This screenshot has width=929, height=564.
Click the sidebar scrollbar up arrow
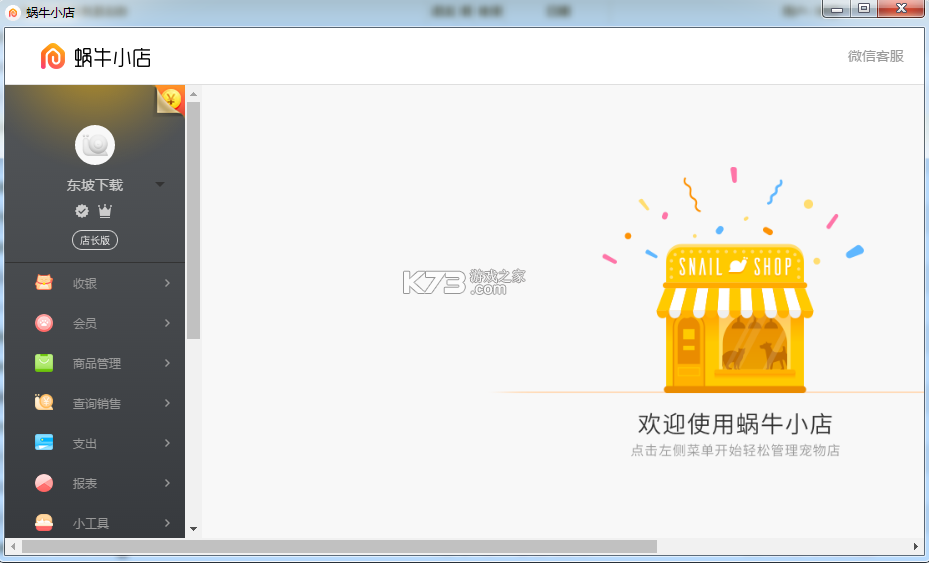point(193,94)
